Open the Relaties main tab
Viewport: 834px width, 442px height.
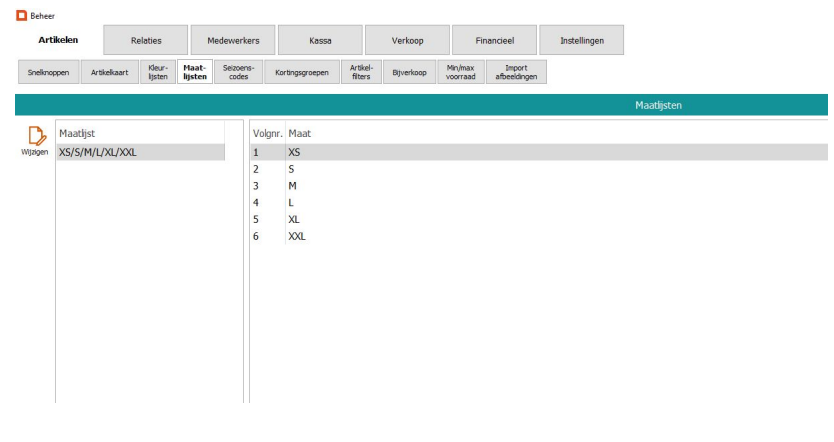(x=146, y=39)
